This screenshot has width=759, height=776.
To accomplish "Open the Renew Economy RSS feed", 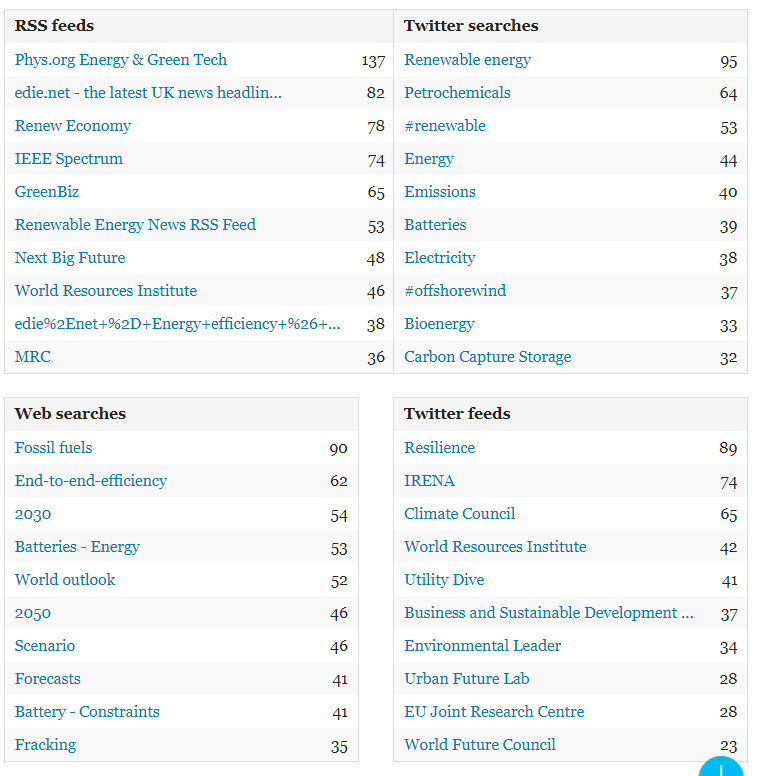I will pyautogui.click(x=73, y=126).
